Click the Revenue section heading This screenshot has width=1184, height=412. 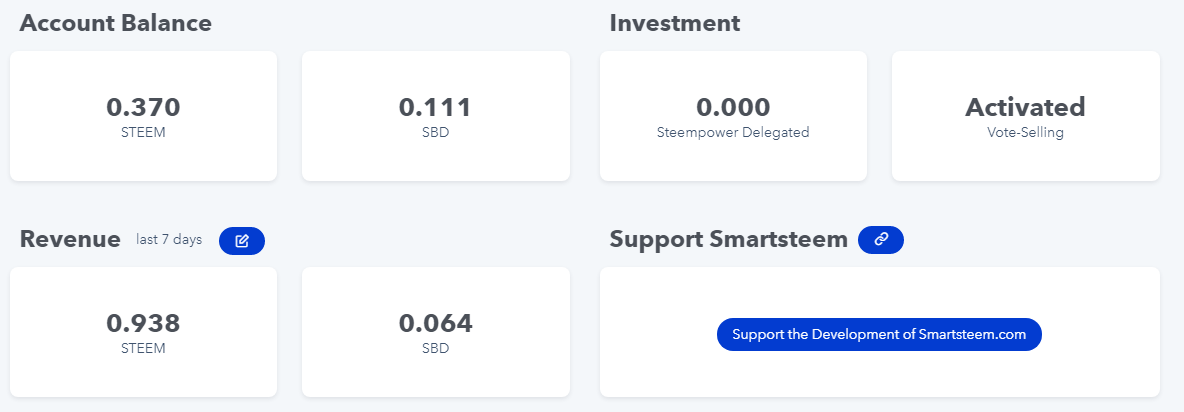(70, 239)
